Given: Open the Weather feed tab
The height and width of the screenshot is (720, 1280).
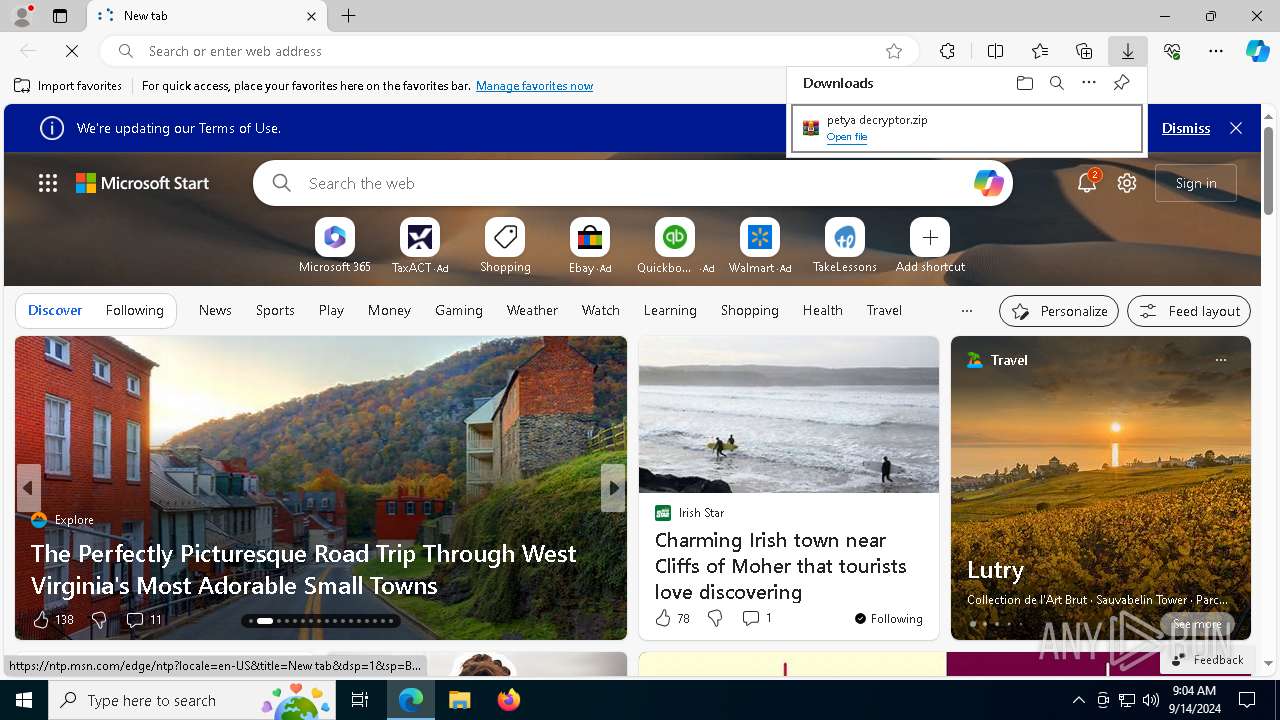Looking at the screenshot, I should [x=532, y=310].
